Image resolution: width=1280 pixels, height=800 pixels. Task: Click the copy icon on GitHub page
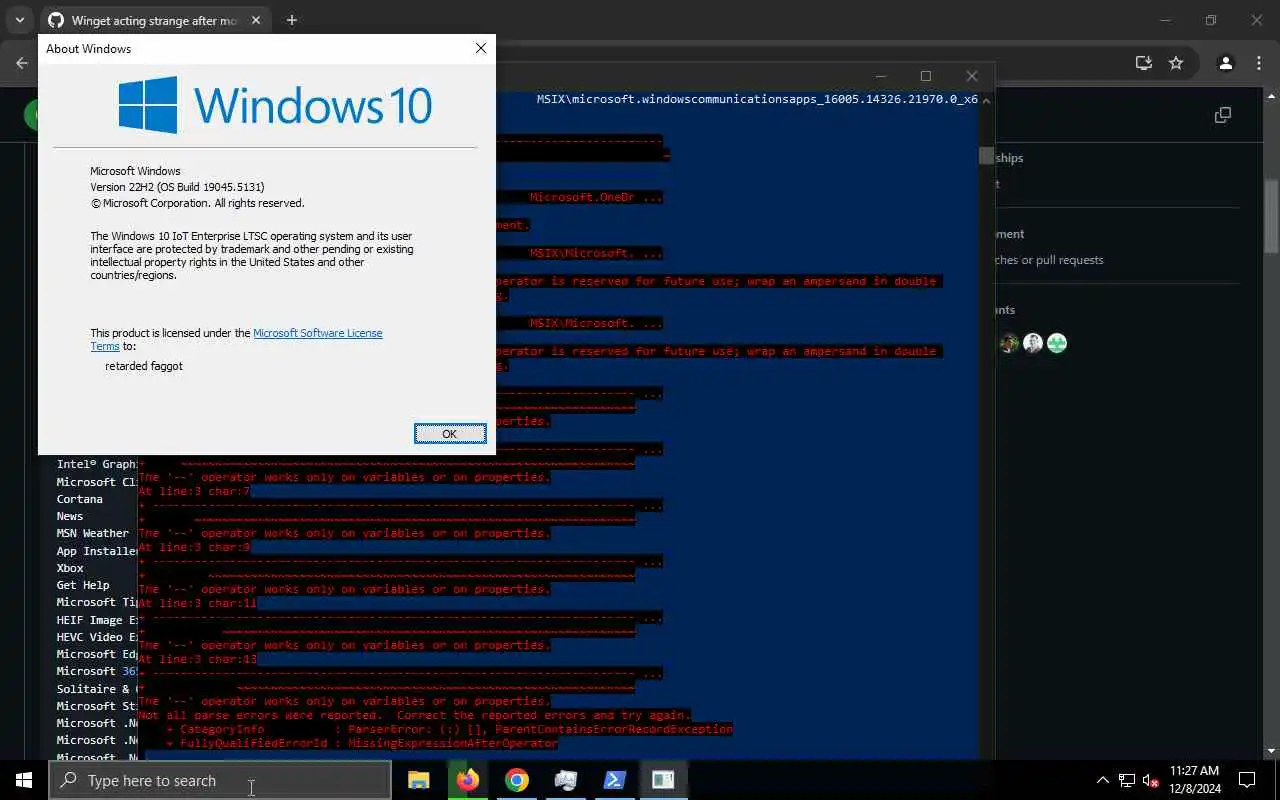tap(1222, 115)
